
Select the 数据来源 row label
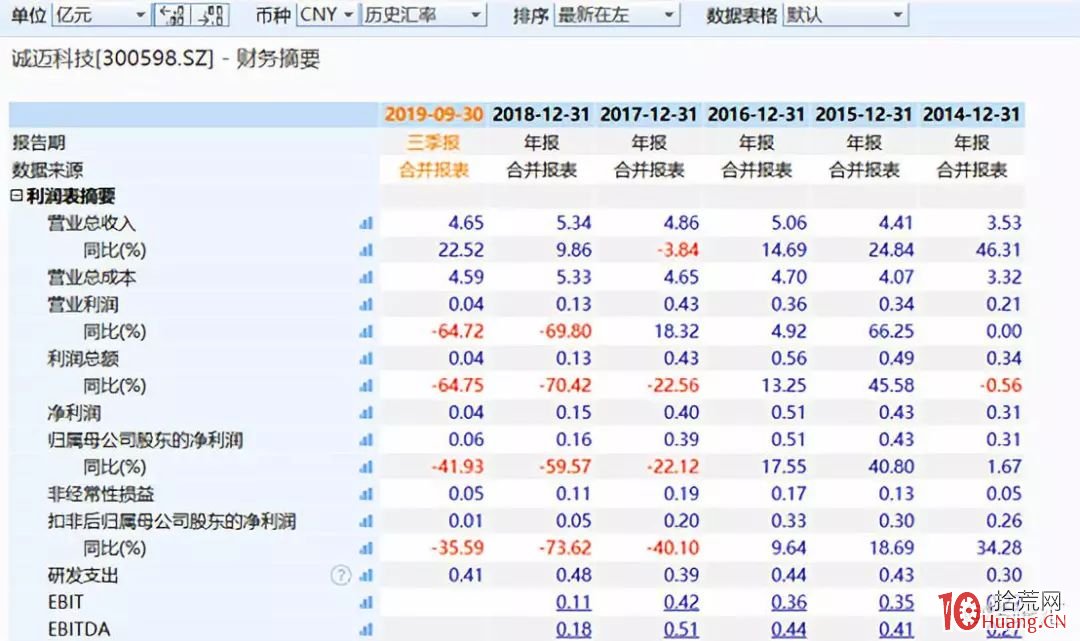[48, 169]
